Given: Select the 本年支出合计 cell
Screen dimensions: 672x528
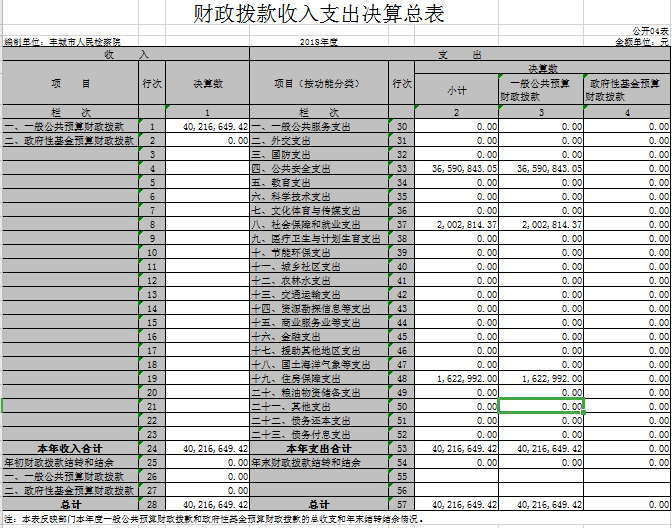Looking at the screenshot, I should (319, 448).
